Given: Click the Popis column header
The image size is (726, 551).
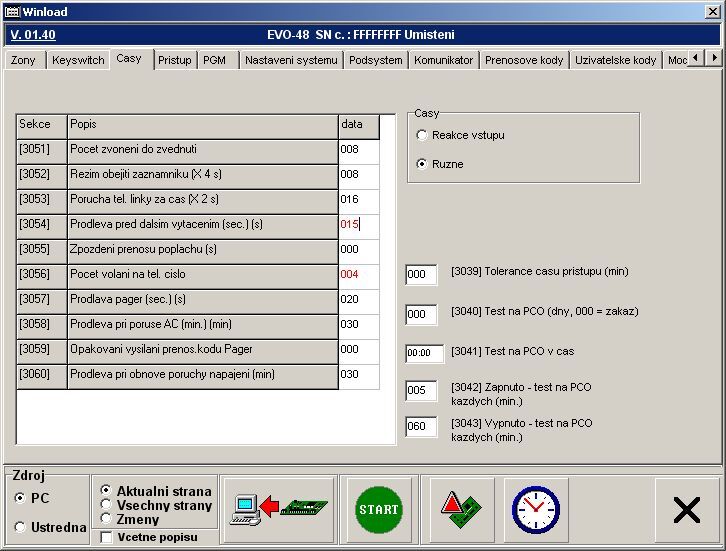Looking at the screenshot, I should (202, 125).
